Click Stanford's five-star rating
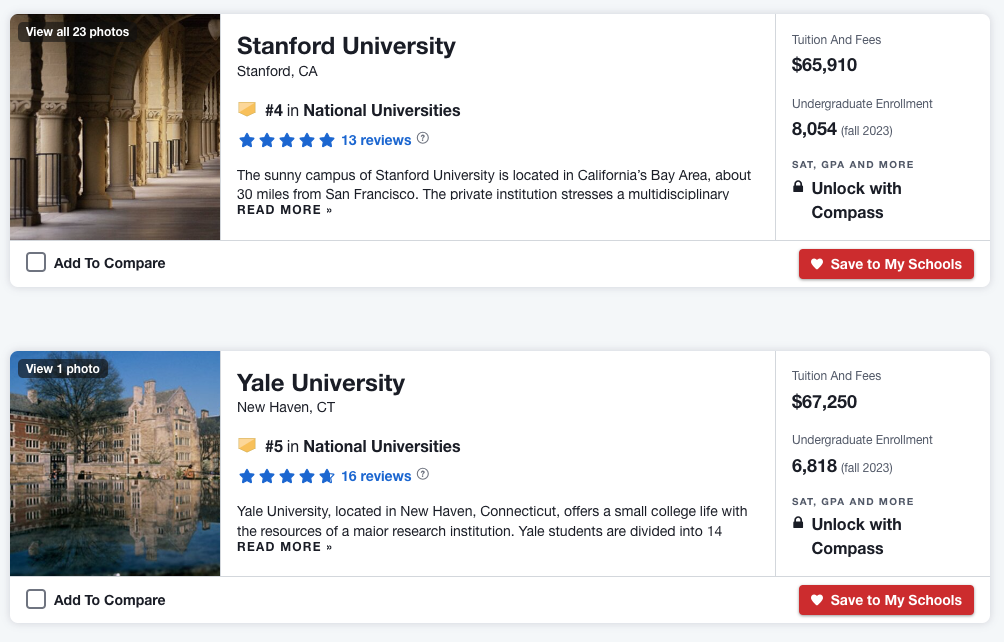Screen dimensions: 1004x642 coord(286,140)
